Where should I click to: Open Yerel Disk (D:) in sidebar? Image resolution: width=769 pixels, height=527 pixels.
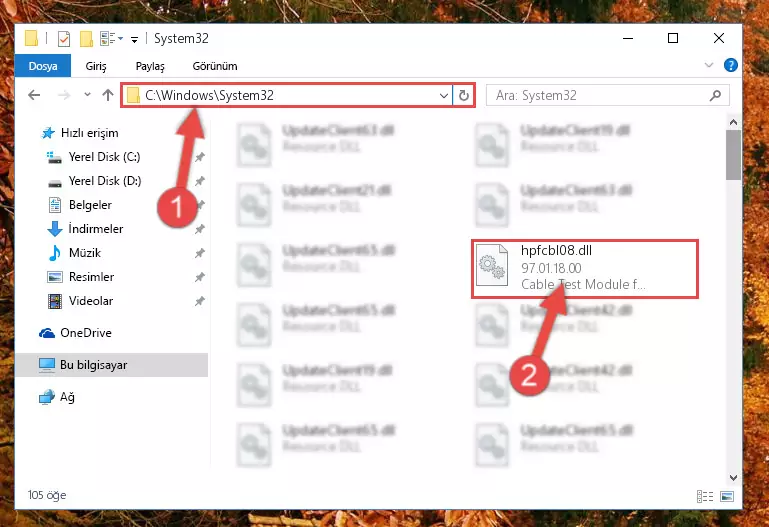click(105, 181)
